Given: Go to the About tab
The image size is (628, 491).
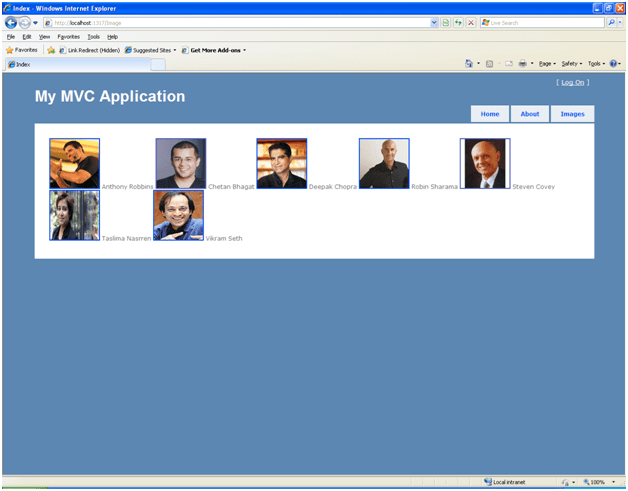Looking at the screenshot, I should coord(530,114).
